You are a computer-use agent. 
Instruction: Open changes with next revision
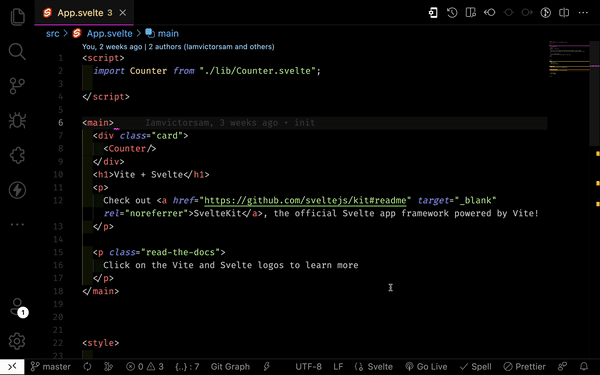527,13
